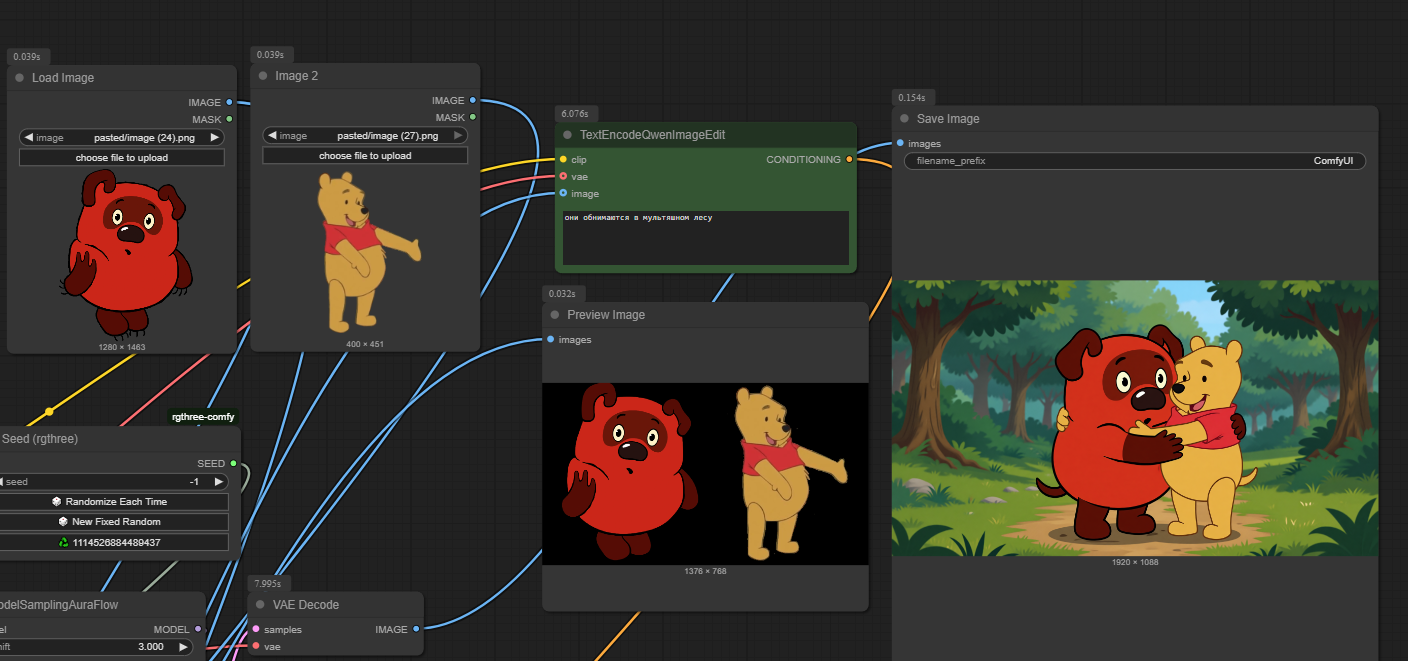Click the 1920 × 1088 size label
Image resolution: width=1408 pixels, height=661 pixels.
tap(1135, 562)
